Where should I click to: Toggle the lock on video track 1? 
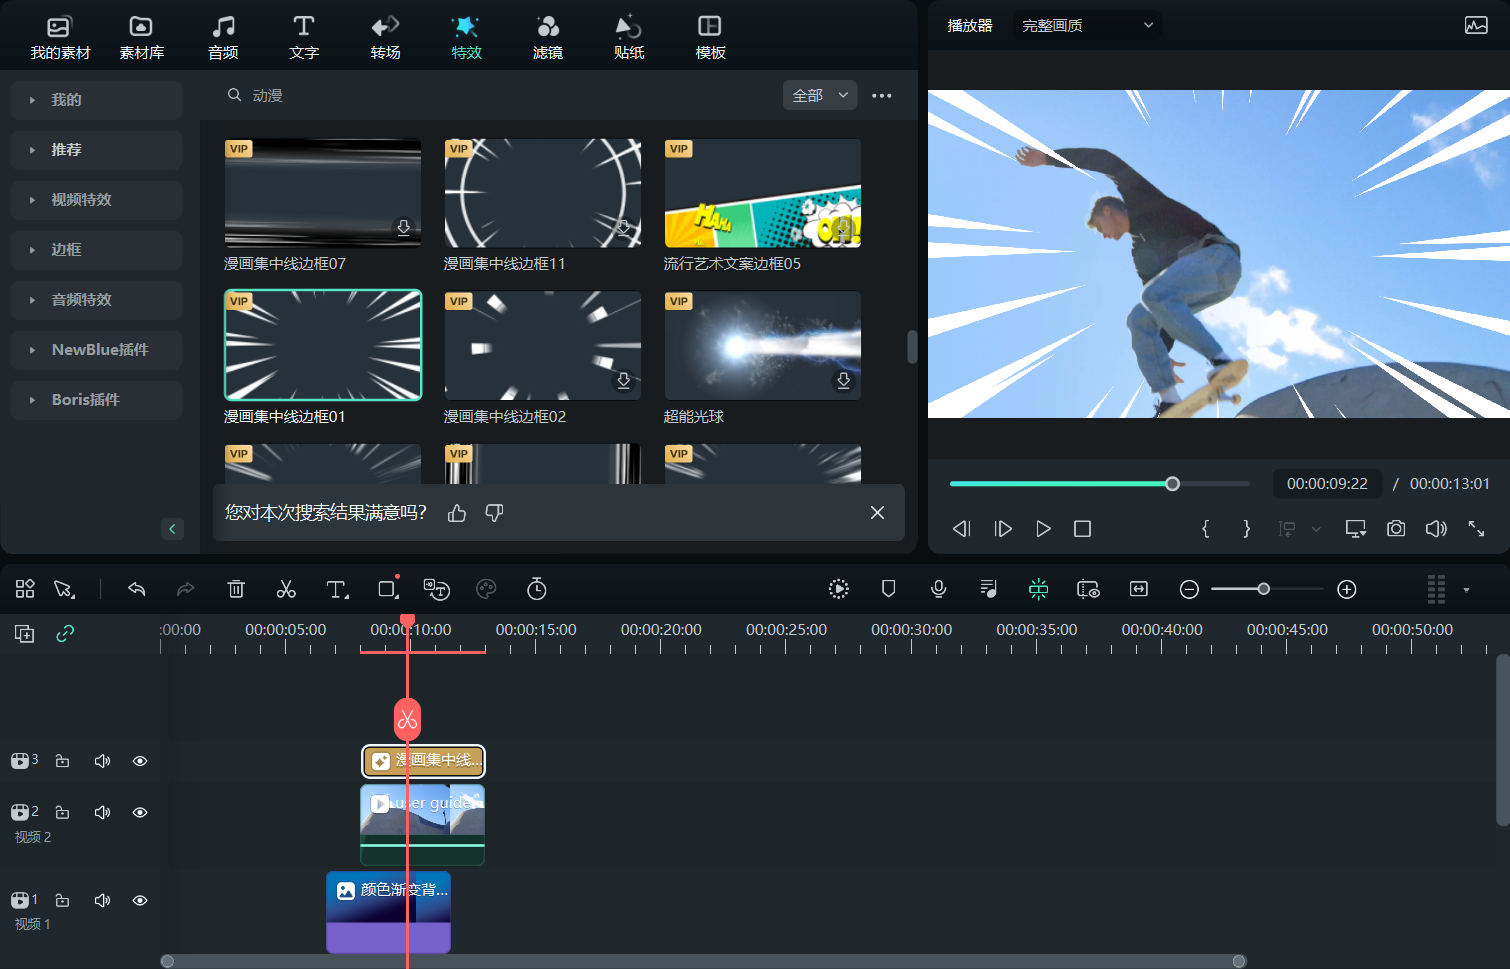pos(62,900)
